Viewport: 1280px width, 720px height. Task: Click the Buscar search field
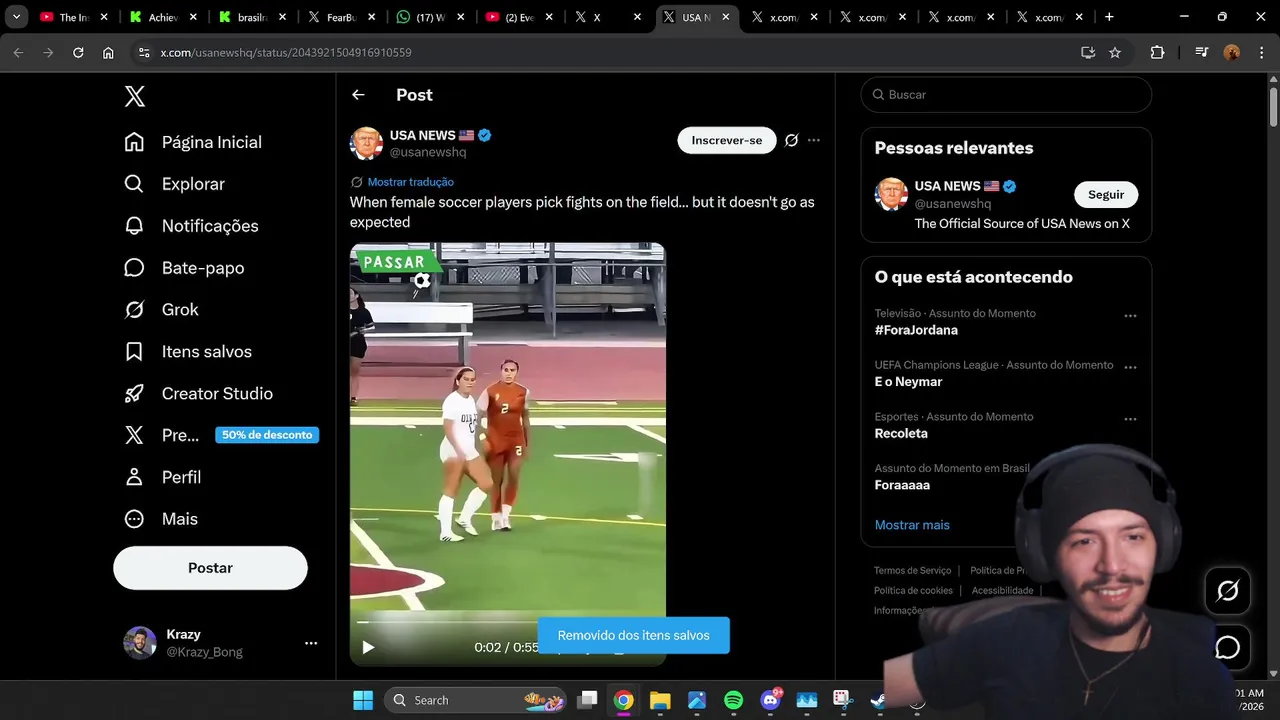click(1006, 95)
